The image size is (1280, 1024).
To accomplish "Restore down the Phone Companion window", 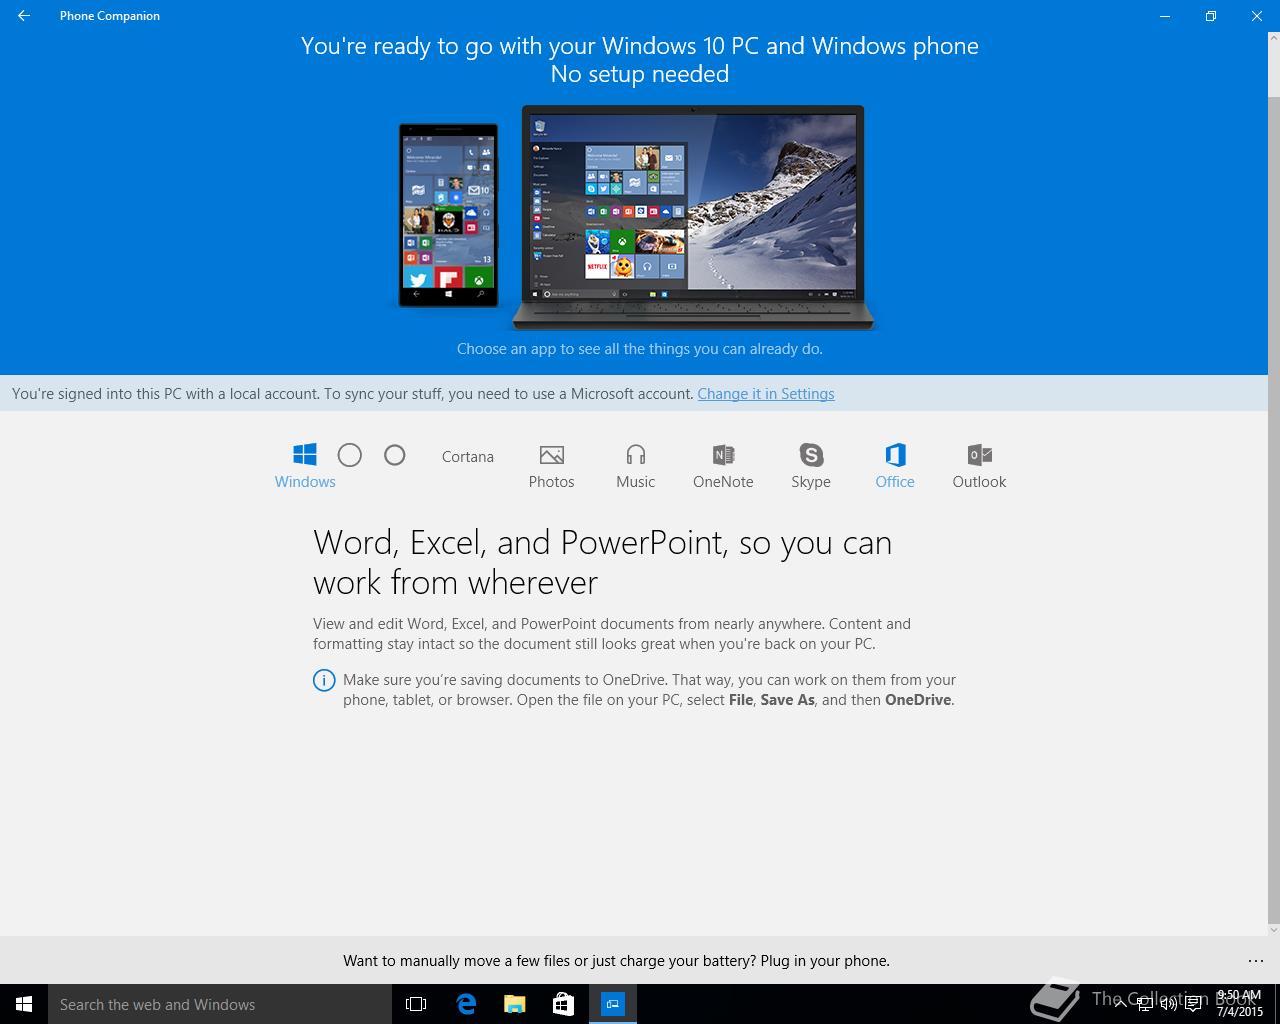I will click(1210, 16).
